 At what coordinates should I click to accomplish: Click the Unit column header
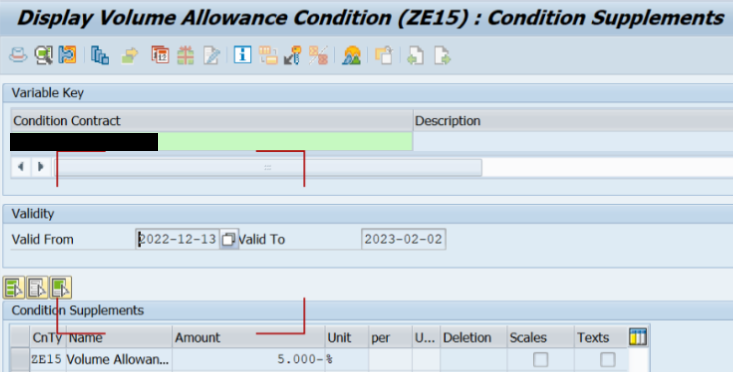click(x=346, y=337)
